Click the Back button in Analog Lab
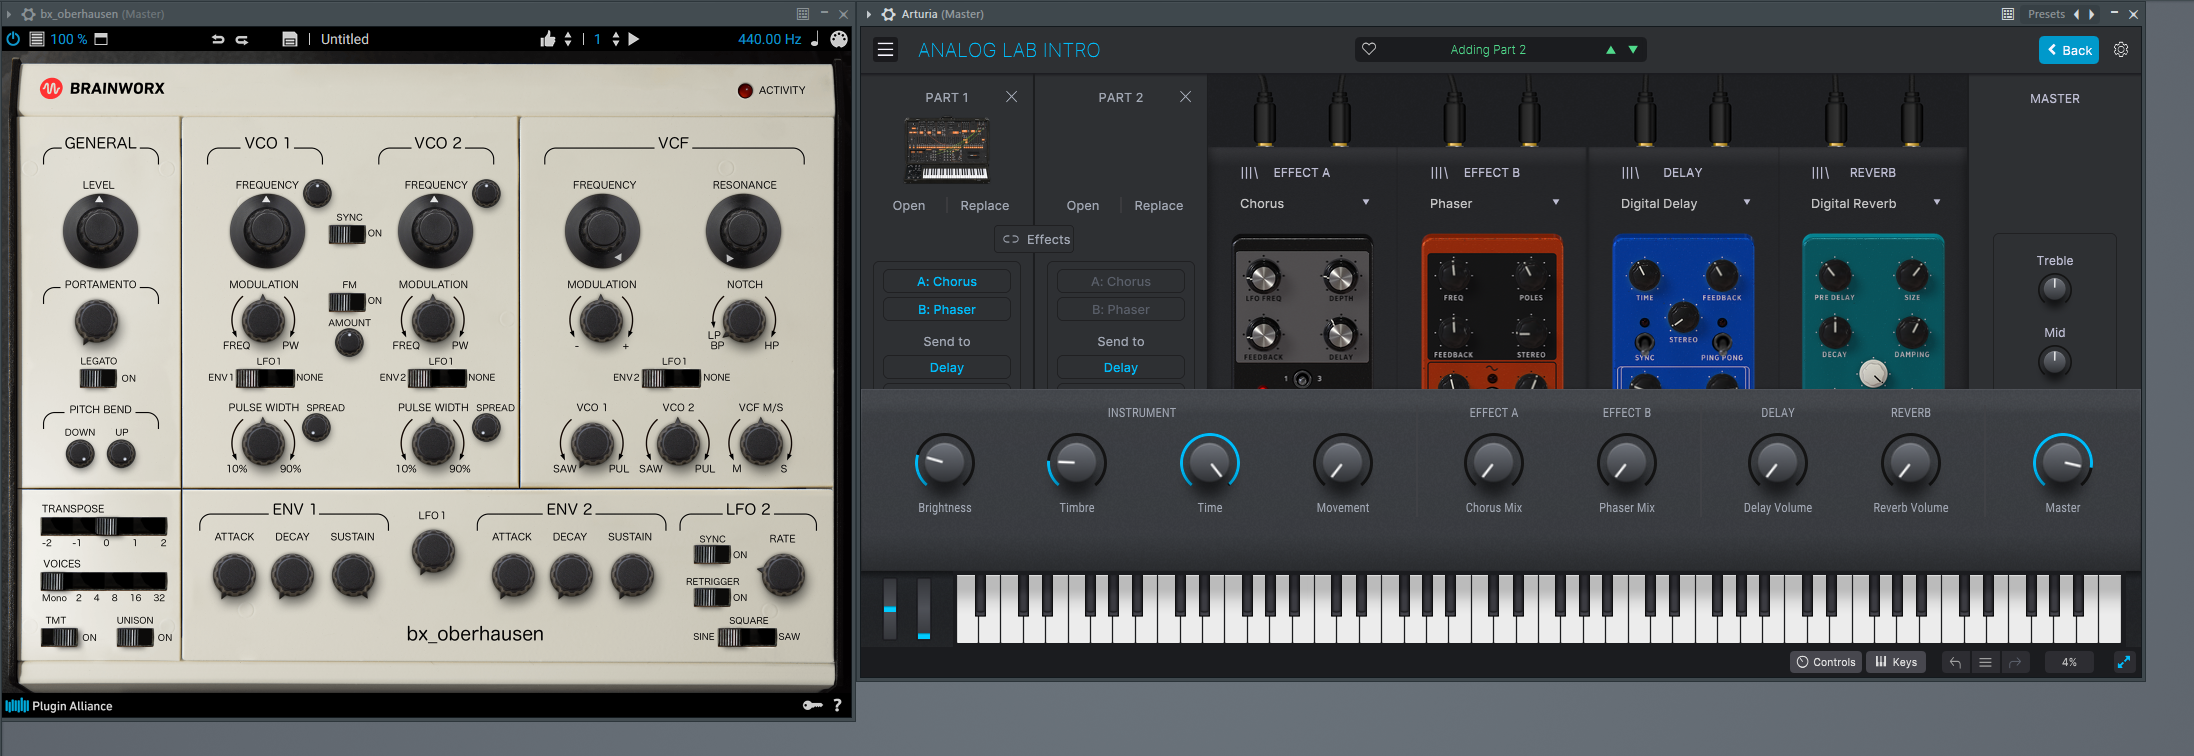 2069,50
